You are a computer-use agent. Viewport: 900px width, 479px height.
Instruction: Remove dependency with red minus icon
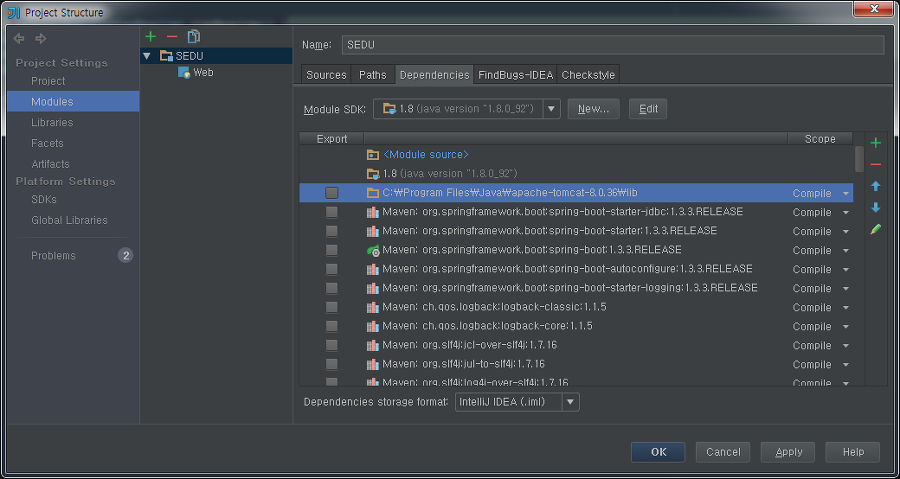click(x=875, y=165)
